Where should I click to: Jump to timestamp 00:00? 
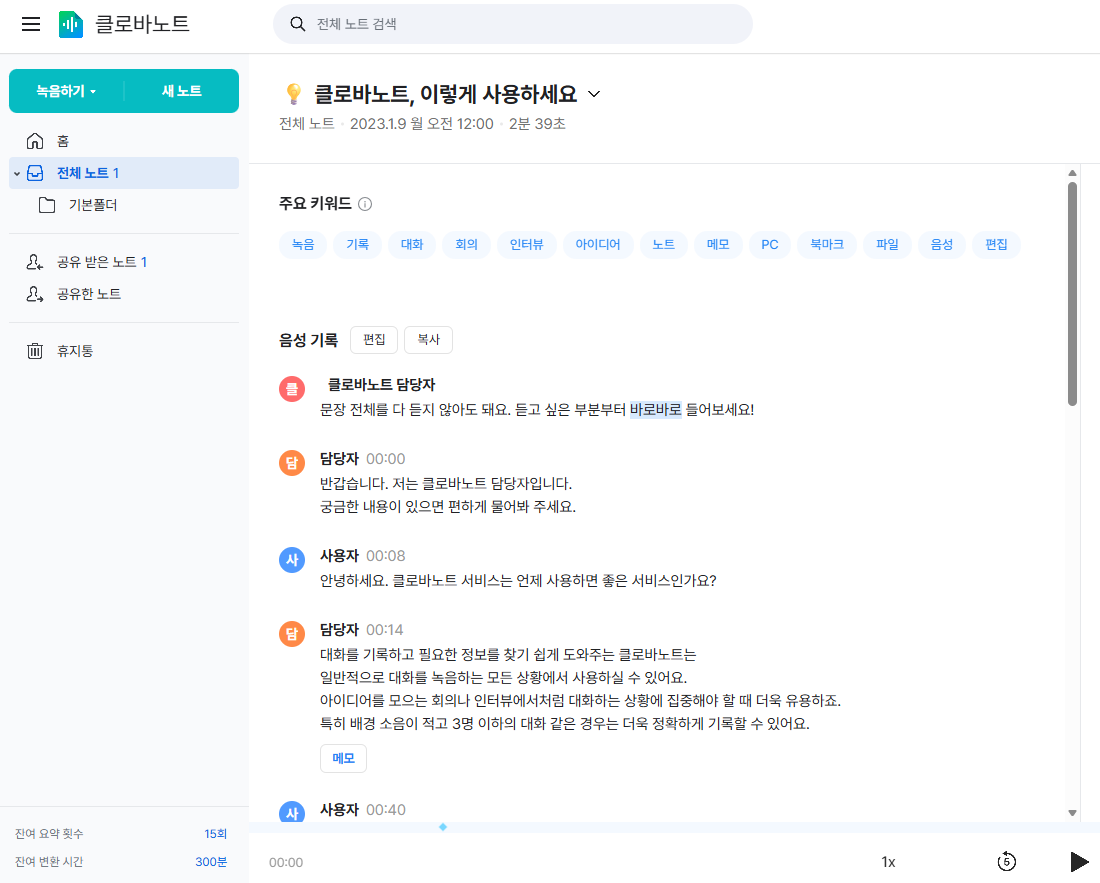point(386,459)
